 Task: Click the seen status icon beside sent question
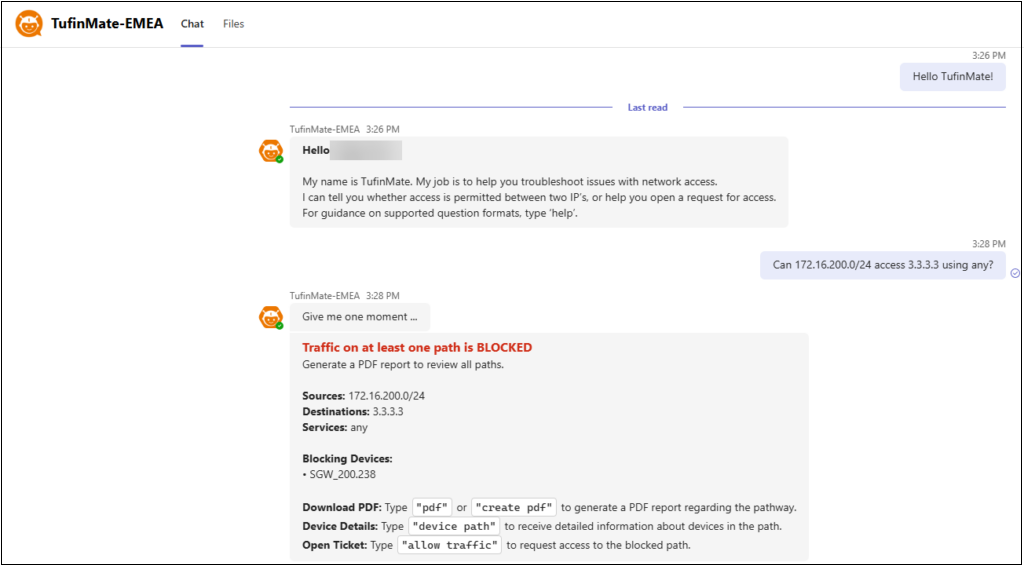click(x=1015, y=273)
